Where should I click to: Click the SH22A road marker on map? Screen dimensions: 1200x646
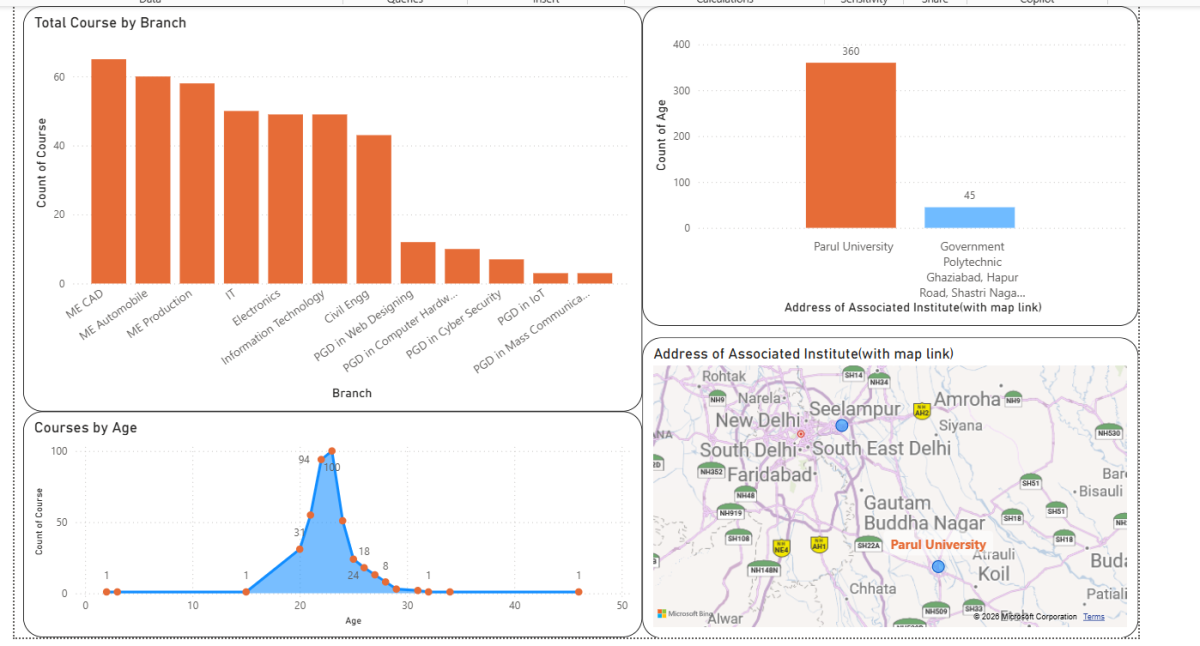pos(869,545)
